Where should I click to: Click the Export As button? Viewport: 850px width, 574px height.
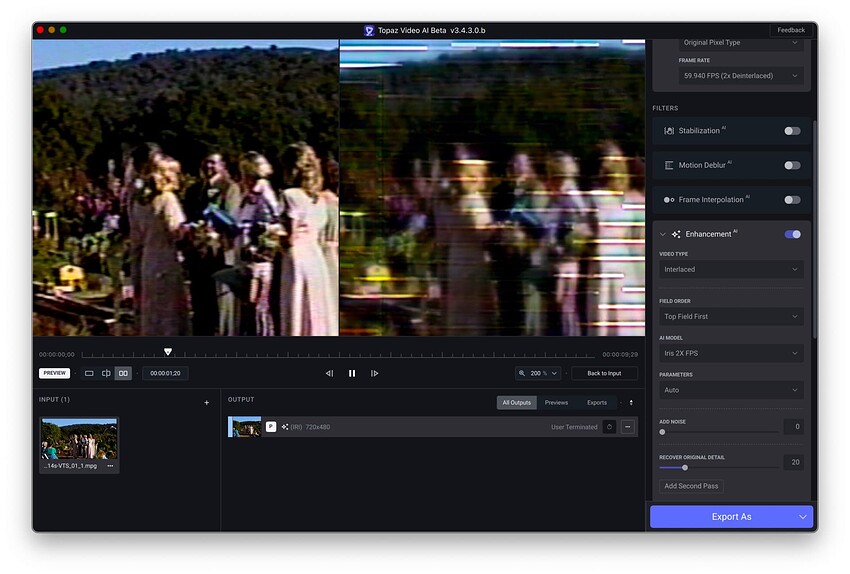(731, 517)
